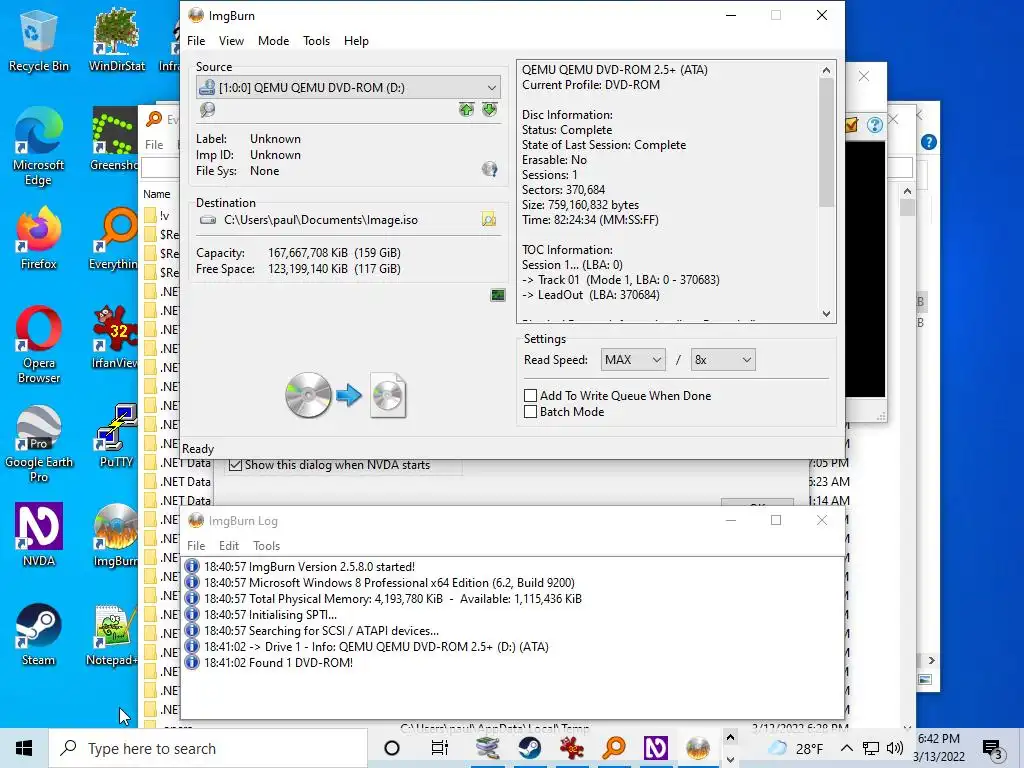Open the MAX read speed dropdown
The image size is (1024, 768).
(633, 360)
